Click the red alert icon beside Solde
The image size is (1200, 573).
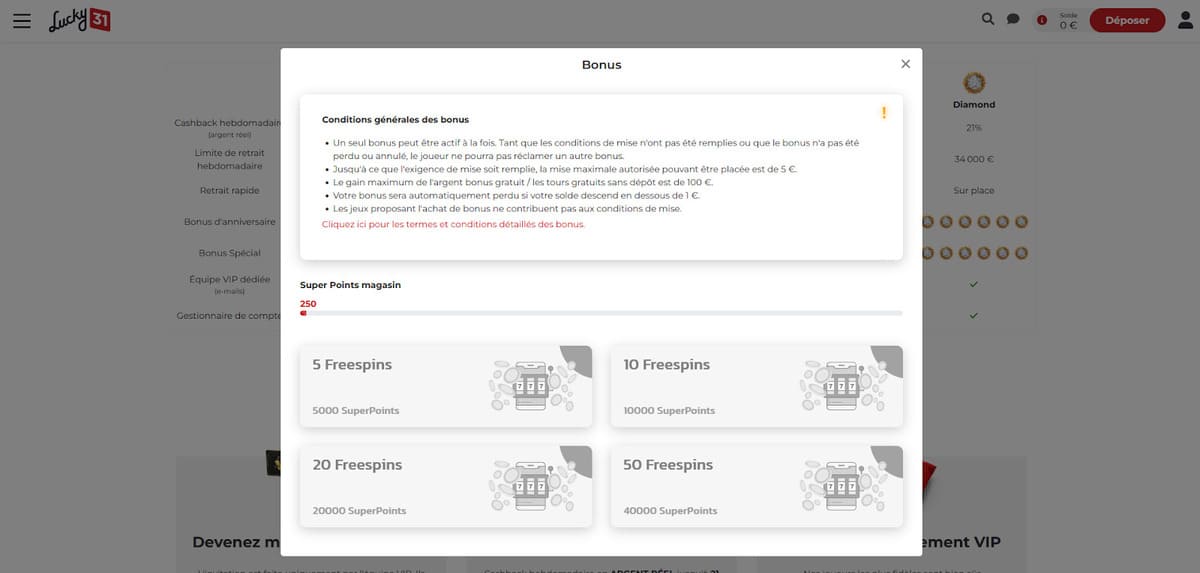(x=1042, y=20)
